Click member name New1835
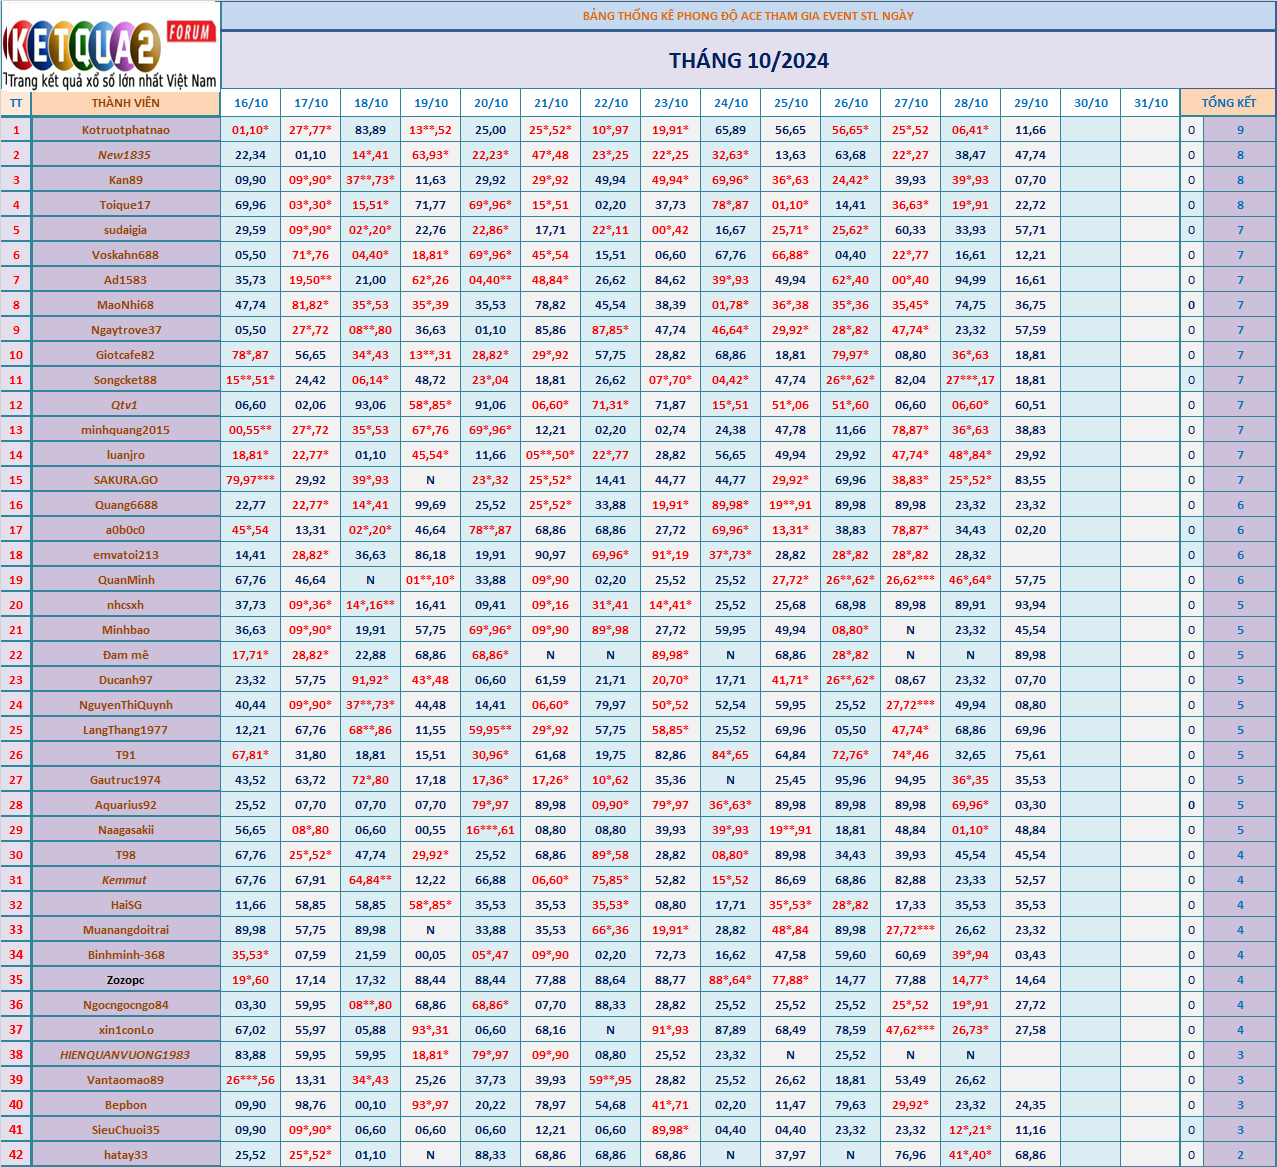The image size is (1277, 1167). click(125, 155)
